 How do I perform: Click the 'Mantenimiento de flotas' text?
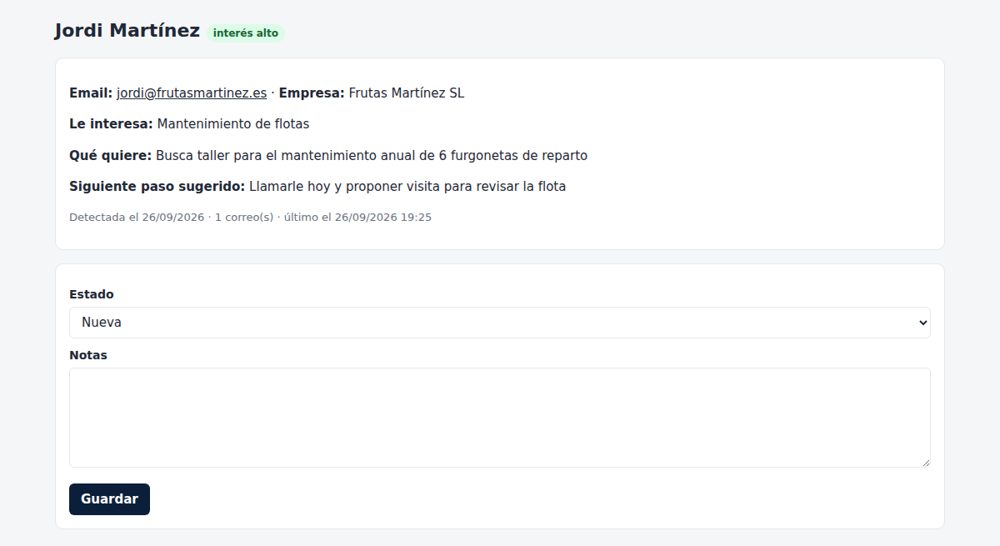click(x=233, y=124)
